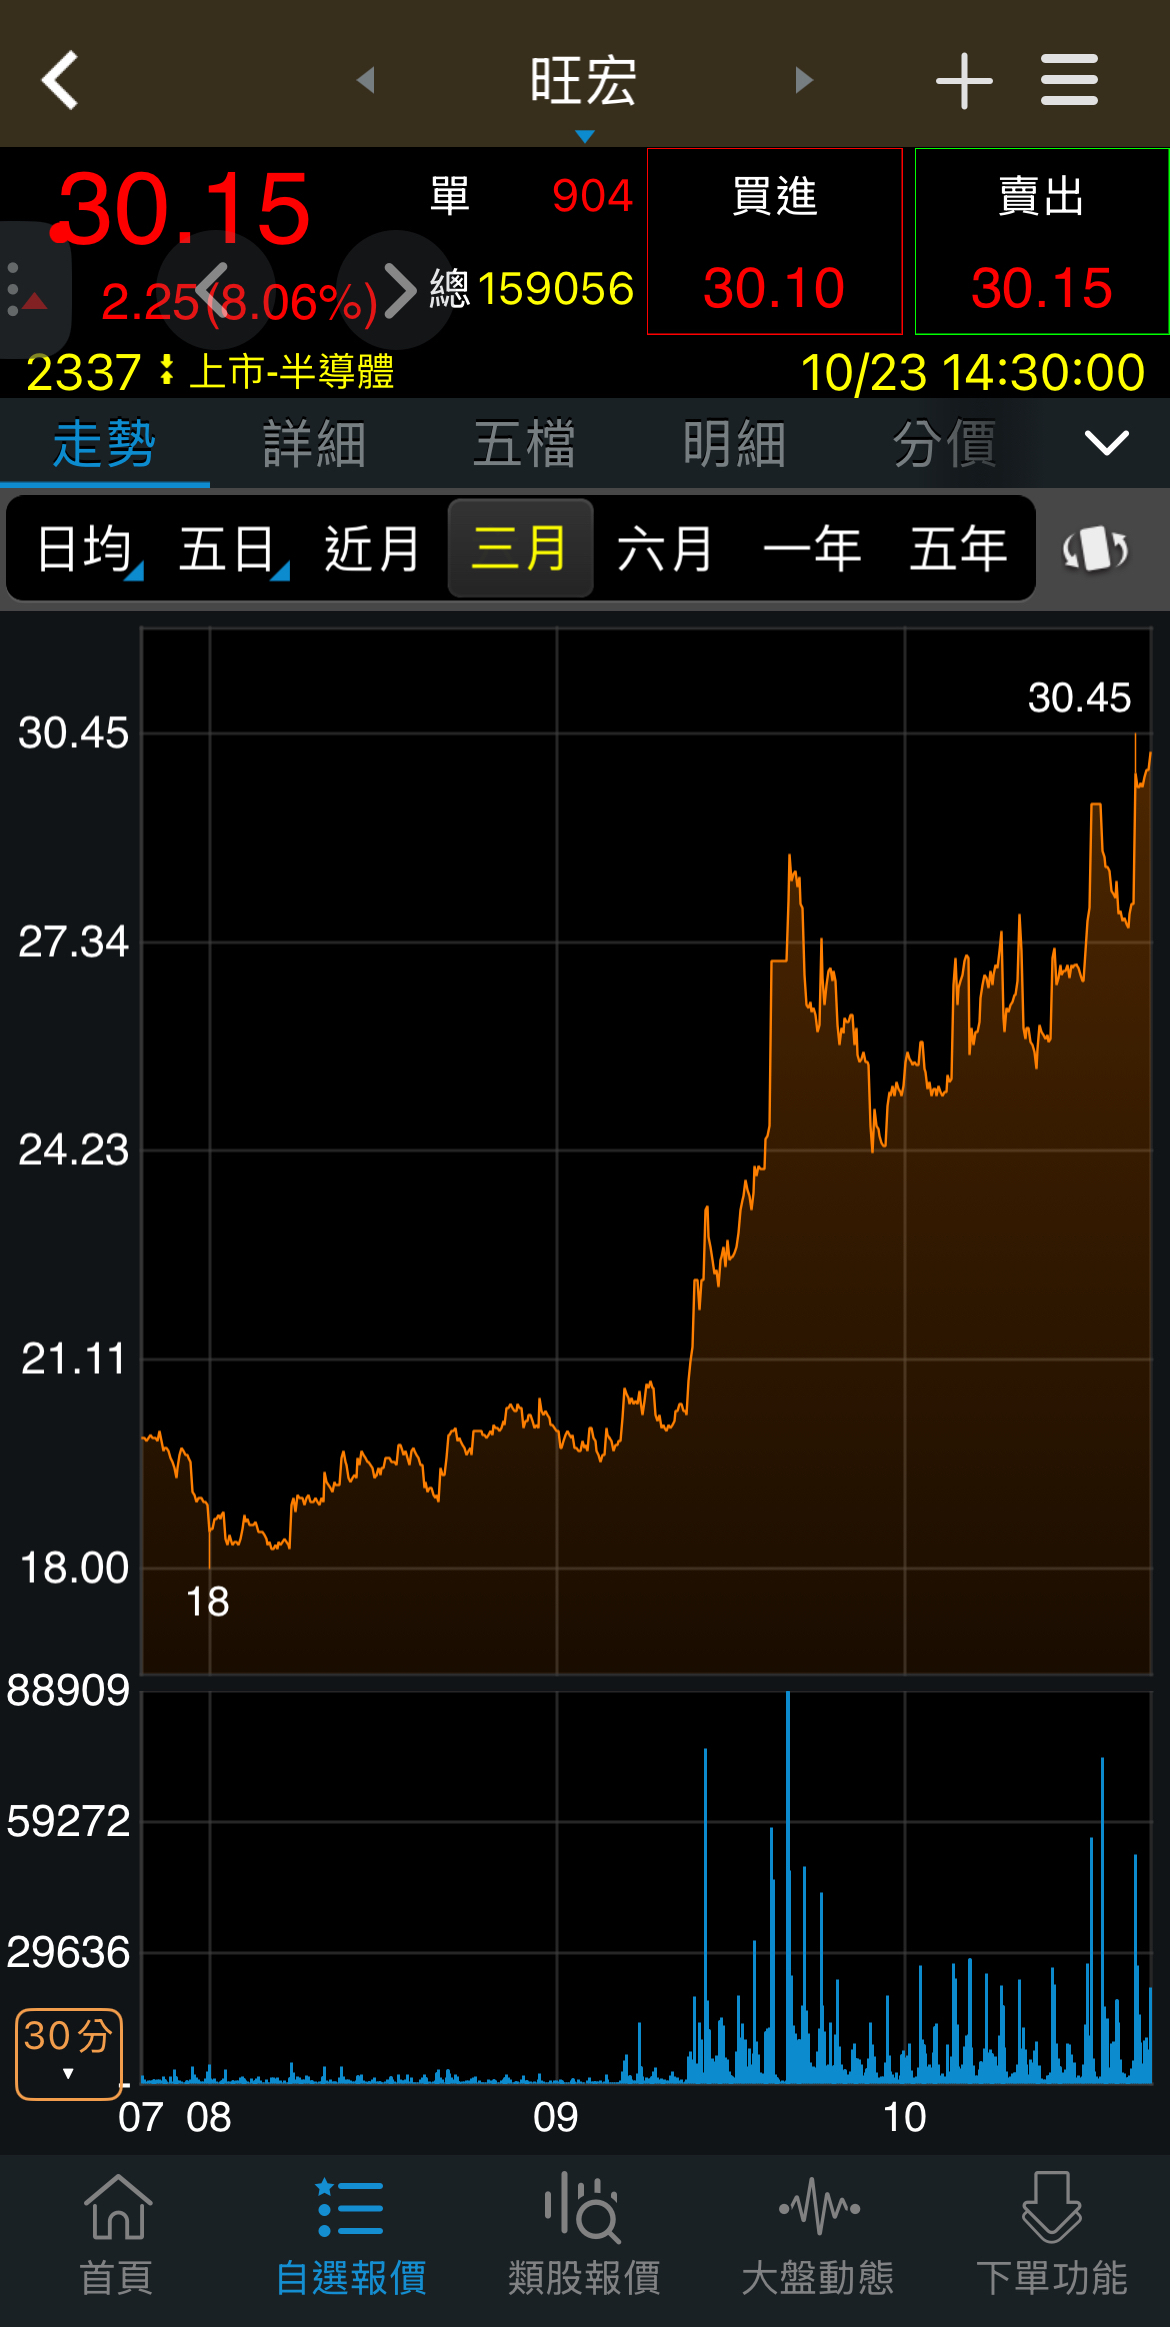Open 下單功能 order icon
The height and width of the screenshot is (2327, 1170).
click(x=1053, y=2236)
